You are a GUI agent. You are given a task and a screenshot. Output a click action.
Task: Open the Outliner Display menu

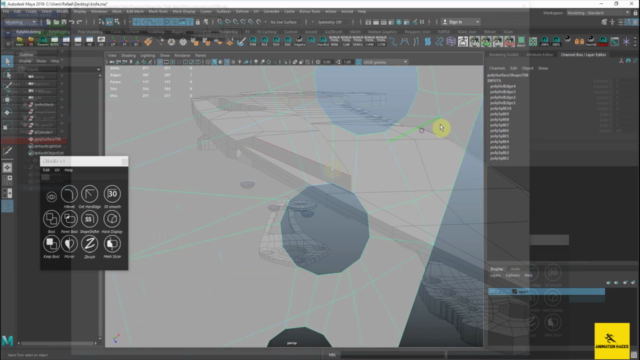click(x=25, y=61)
